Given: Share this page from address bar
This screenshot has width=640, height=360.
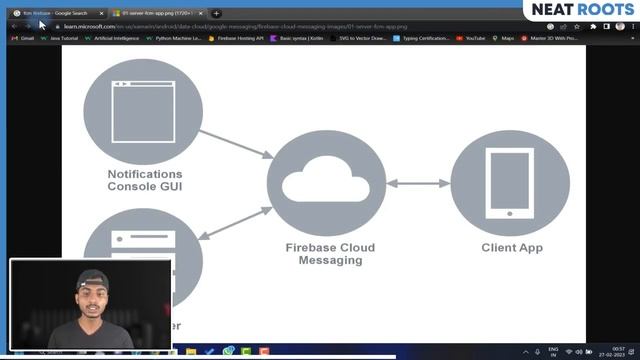Looking at the screenshot, I should point(563,27).
